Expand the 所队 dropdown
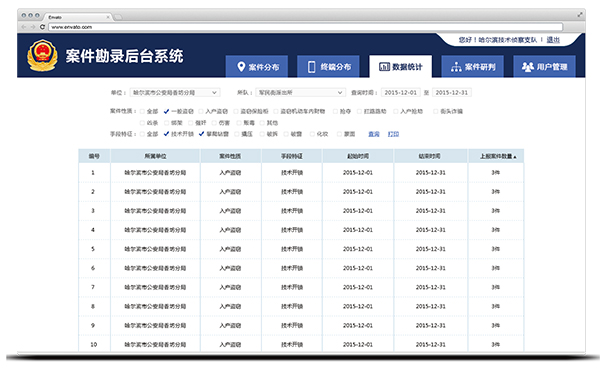Viewport: 600px width, 373px height. pos(300,93)
